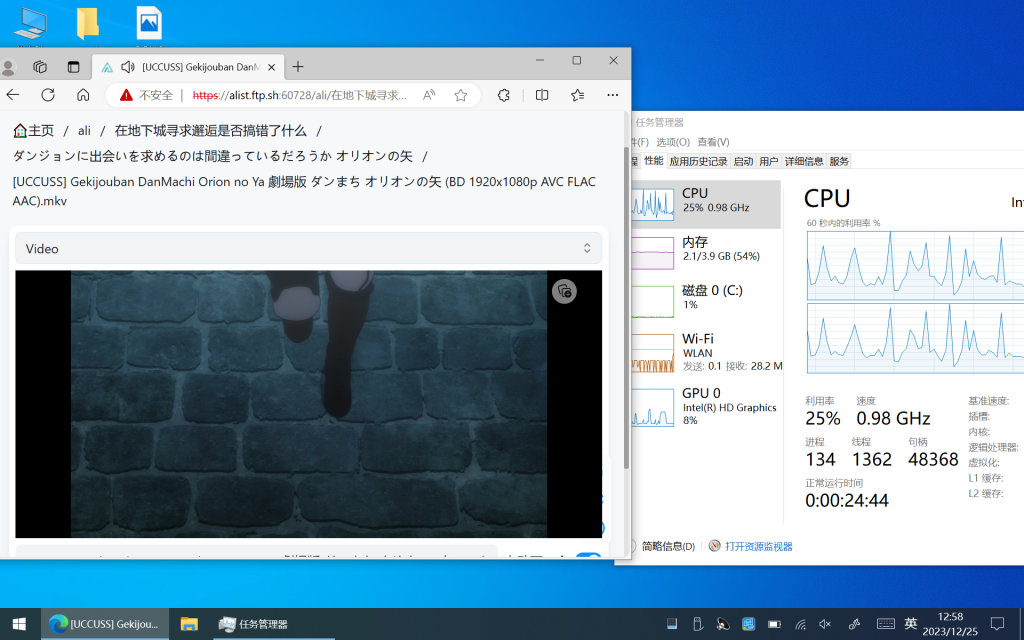Open clock showing 12:58 2023/12/25

coord(950,624)
